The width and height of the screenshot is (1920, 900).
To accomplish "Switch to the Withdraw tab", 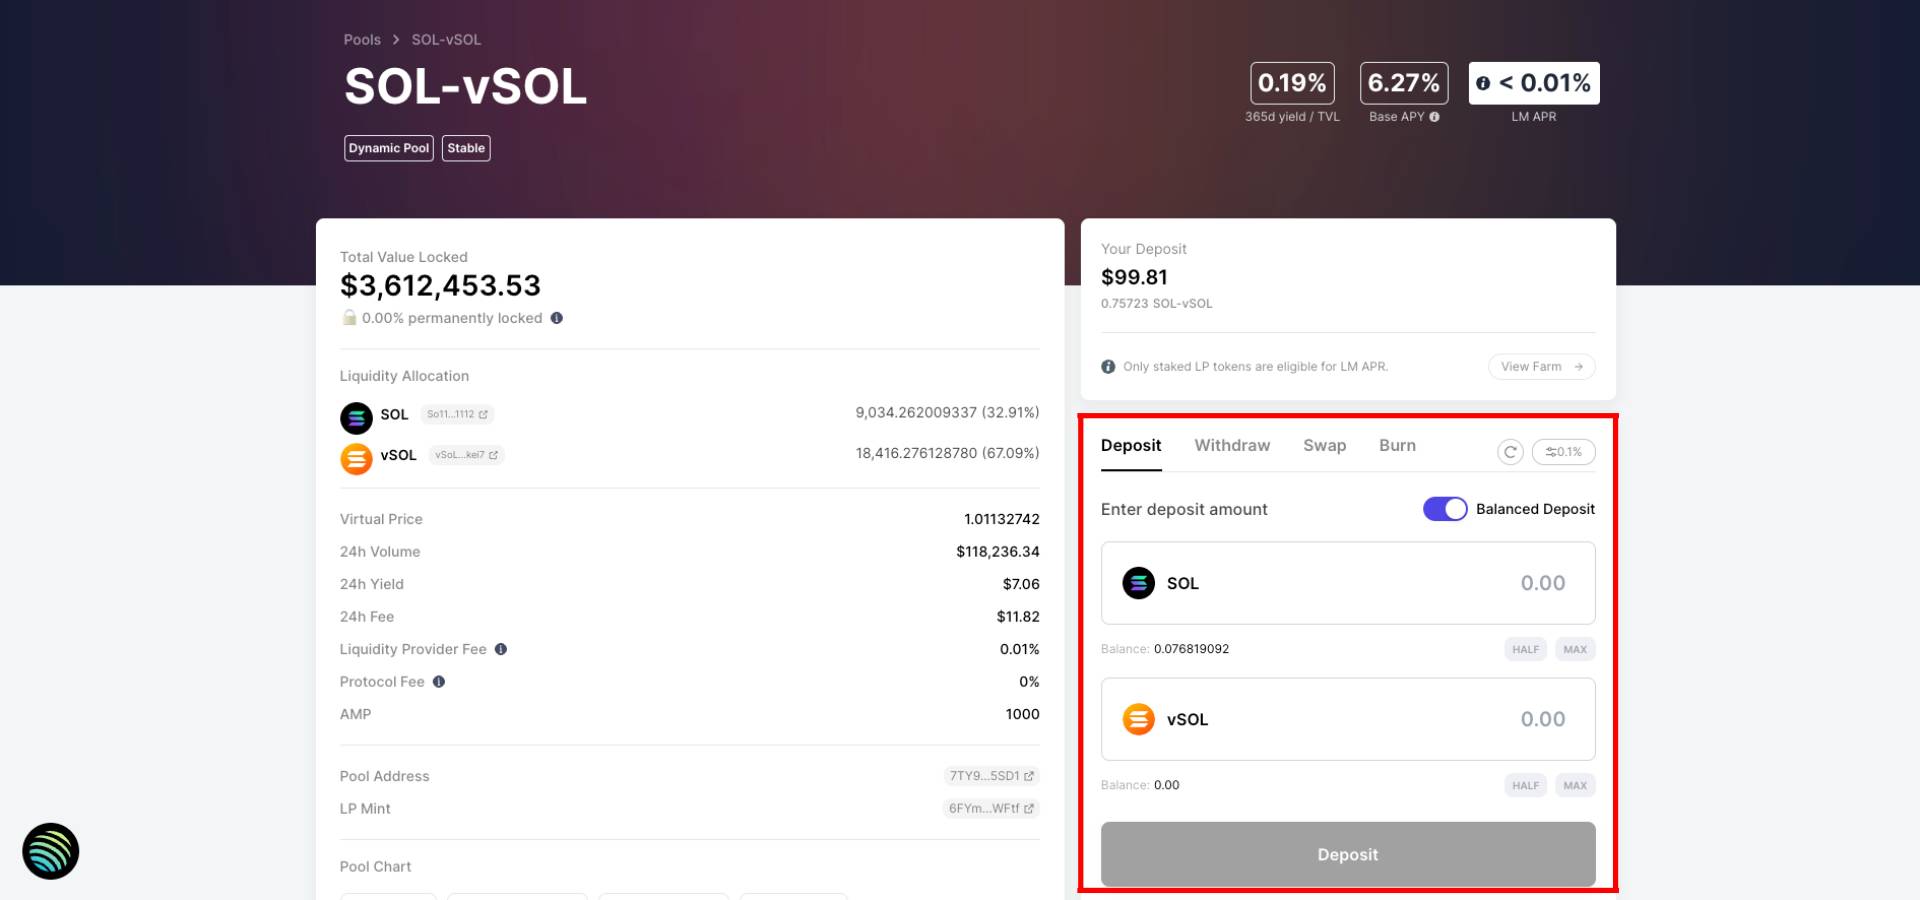I will [x=1232, y=446].
